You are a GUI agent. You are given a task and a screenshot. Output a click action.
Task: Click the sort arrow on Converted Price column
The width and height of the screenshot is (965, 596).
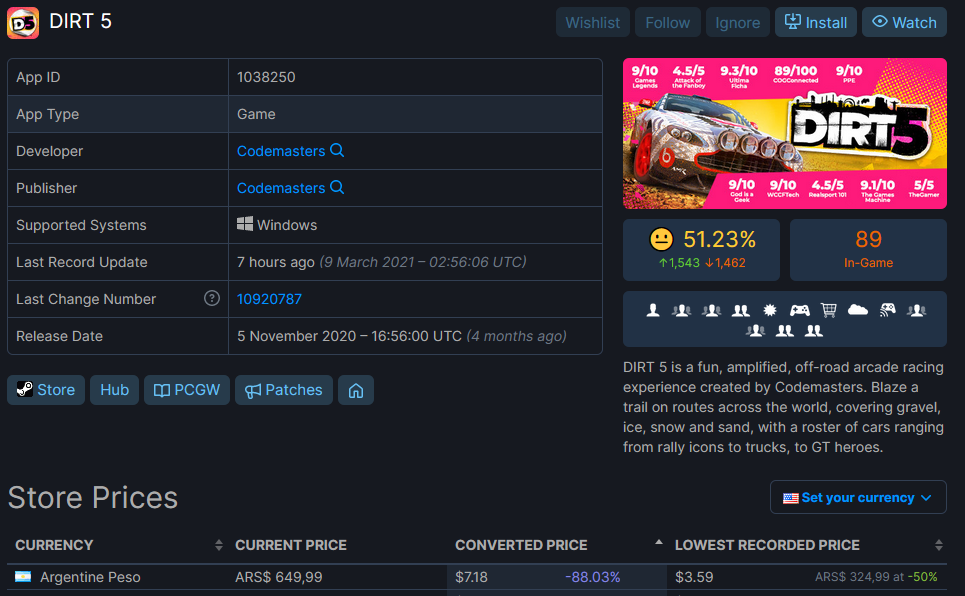click(x=659, y=542)
